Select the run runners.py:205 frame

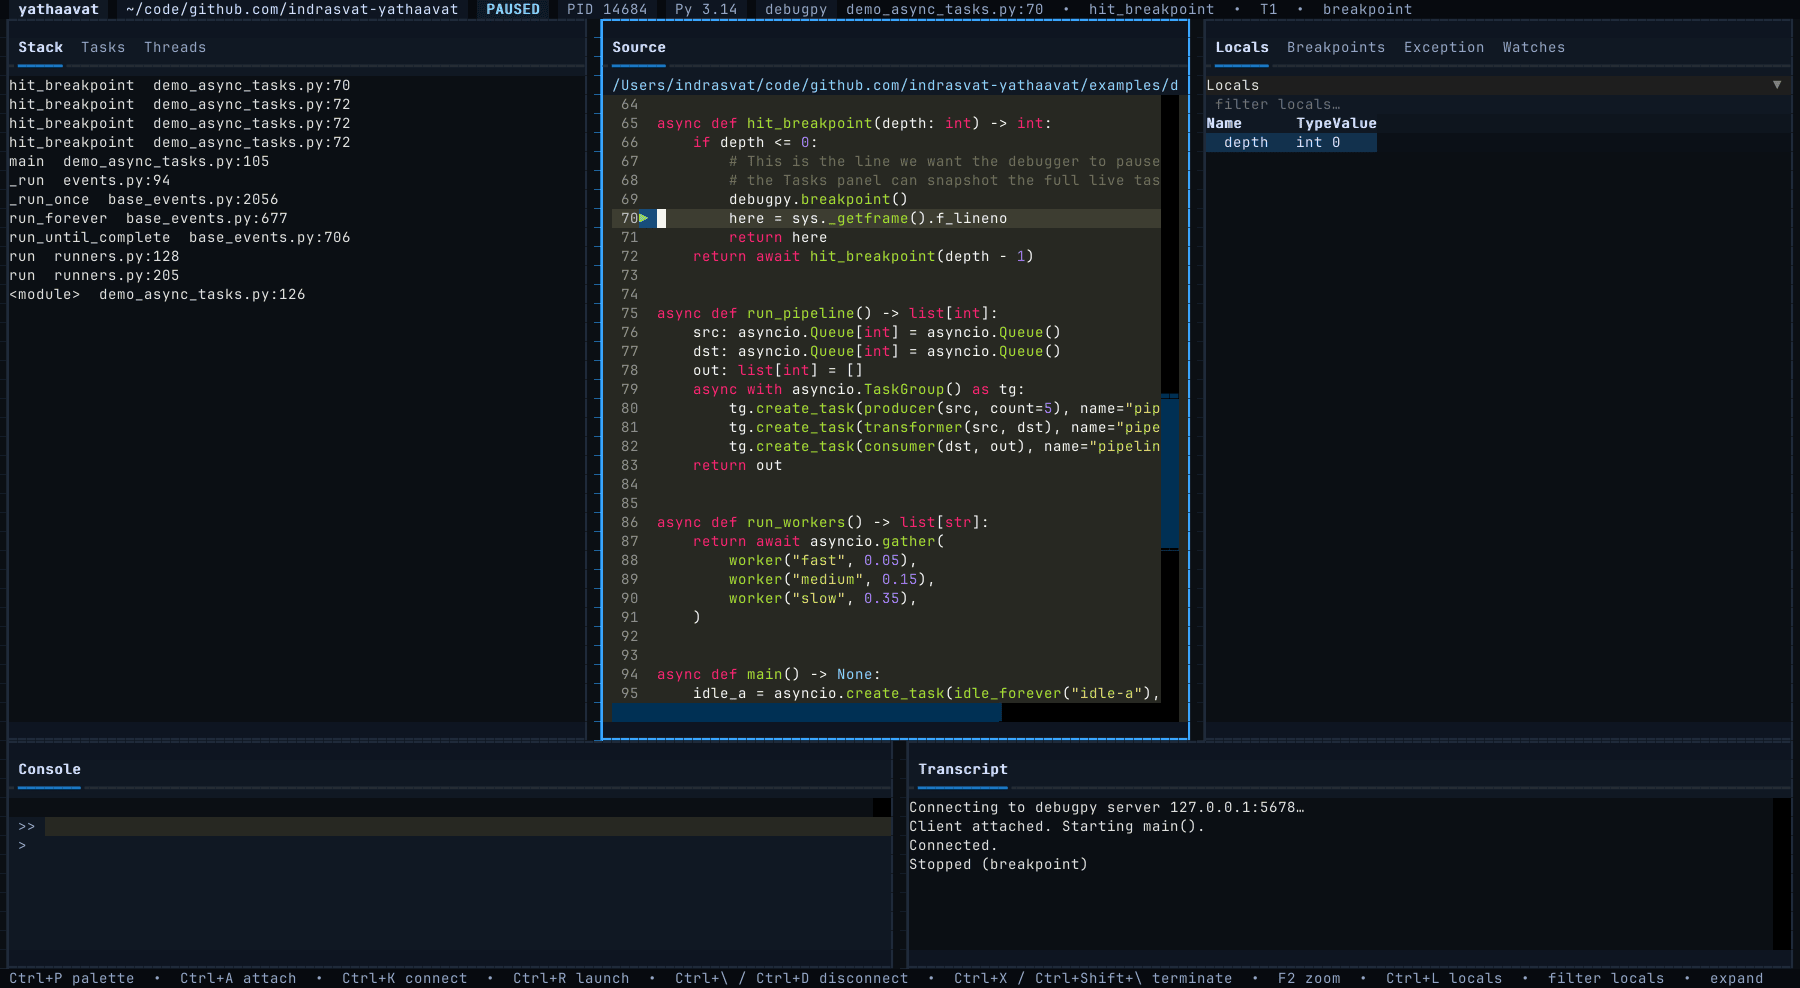(x=94, y=275)
